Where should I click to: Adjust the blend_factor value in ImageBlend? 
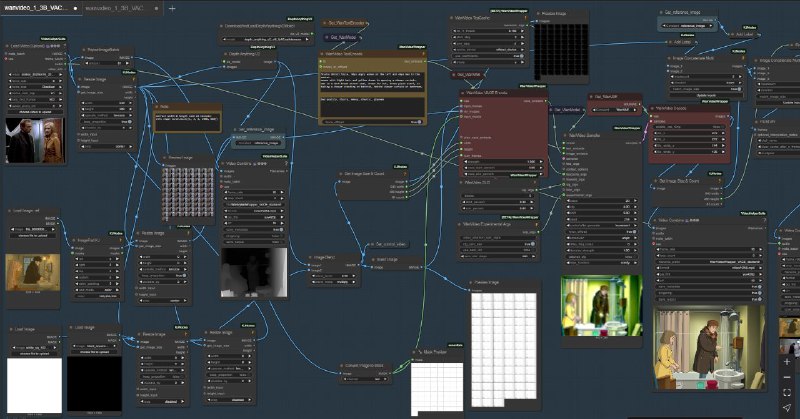[335, 276]
